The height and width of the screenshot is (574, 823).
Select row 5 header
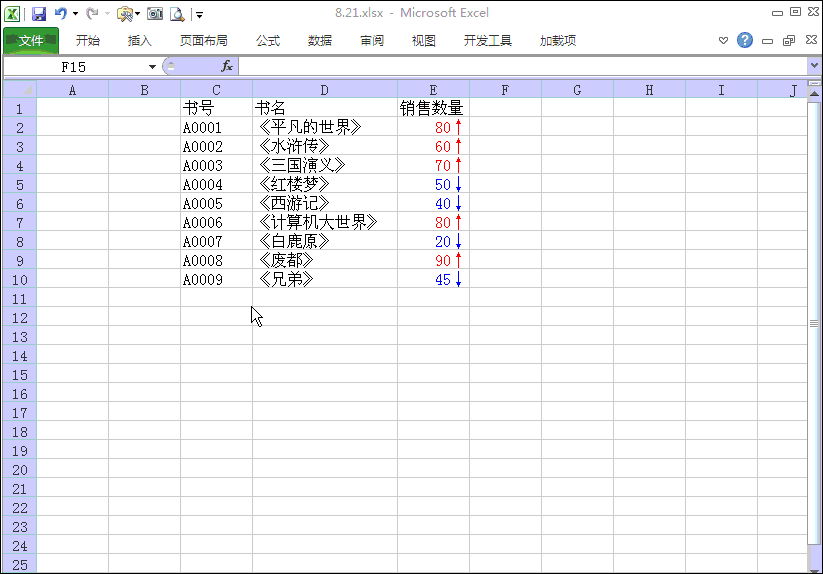(19, 185)
